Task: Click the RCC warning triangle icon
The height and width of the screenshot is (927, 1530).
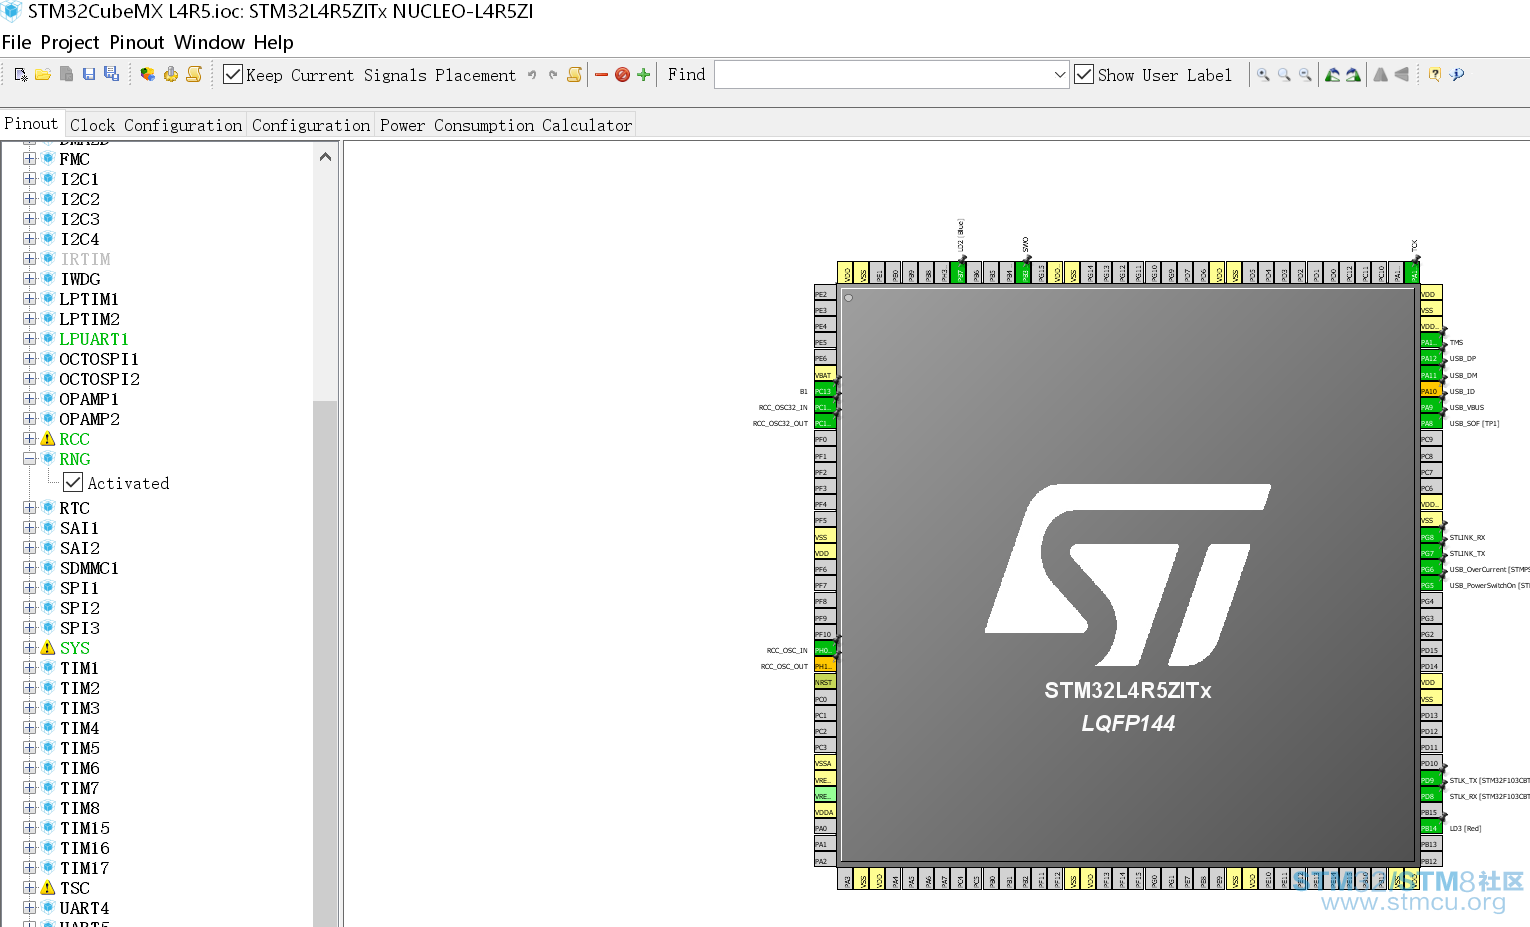Action: tap(47, 439)
